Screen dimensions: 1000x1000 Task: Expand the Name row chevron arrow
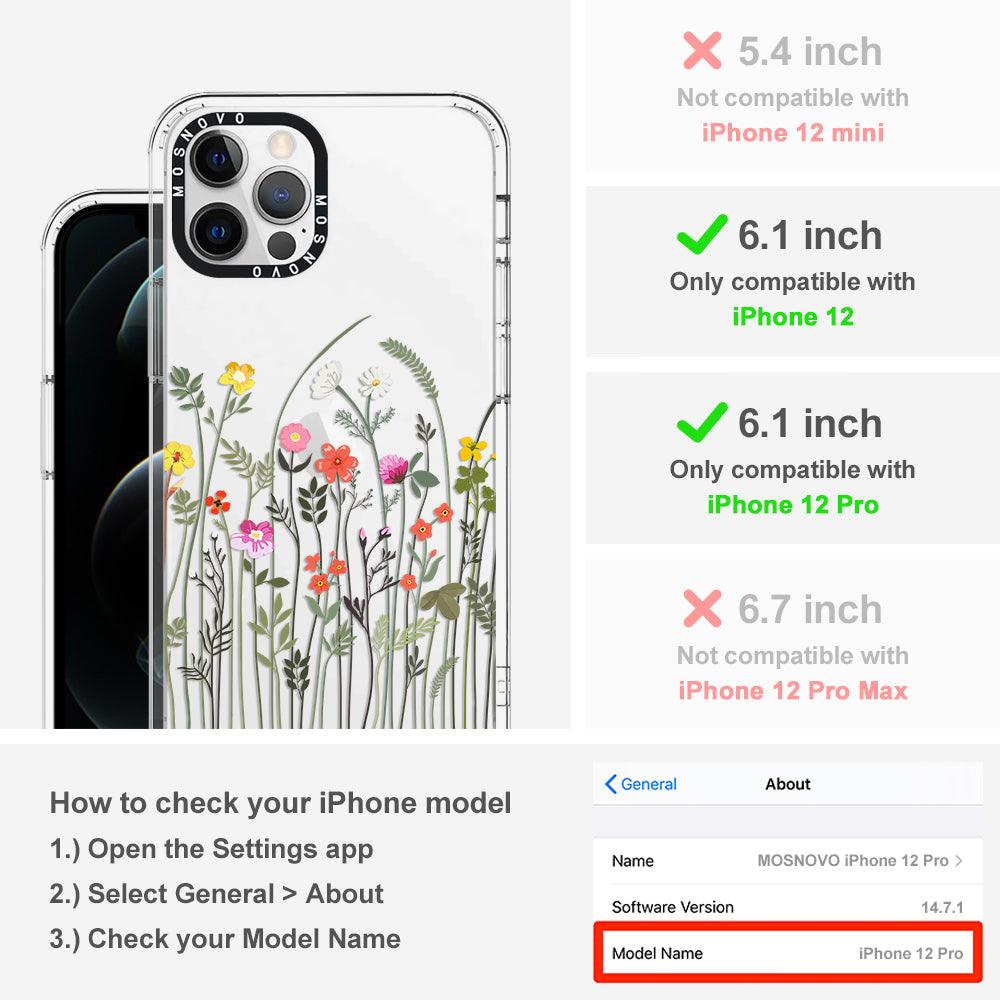[959, 860]
